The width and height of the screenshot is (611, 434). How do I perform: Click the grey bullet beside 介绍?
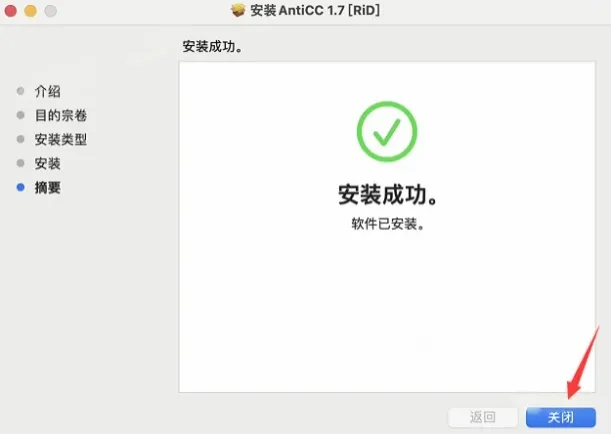(x=21, y=91)
